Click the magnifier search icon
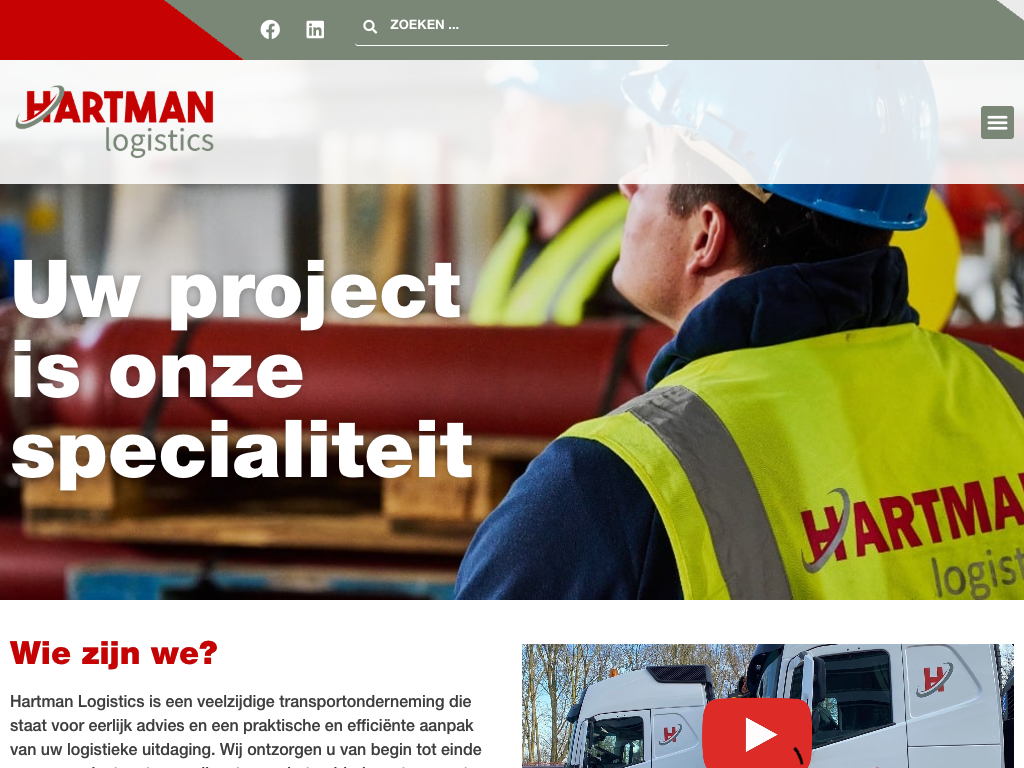This screenshot has width=1024, height=768. 370,27
